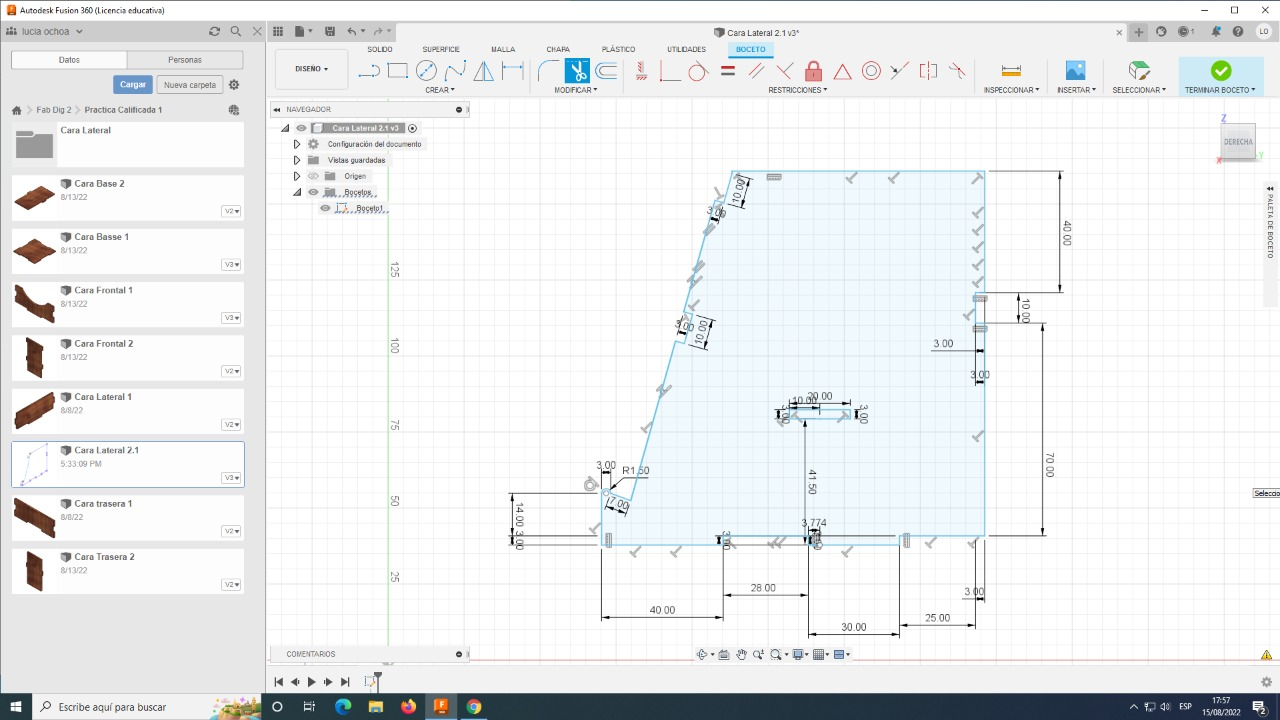Hide Boceto1 sketch

point(325,208)
